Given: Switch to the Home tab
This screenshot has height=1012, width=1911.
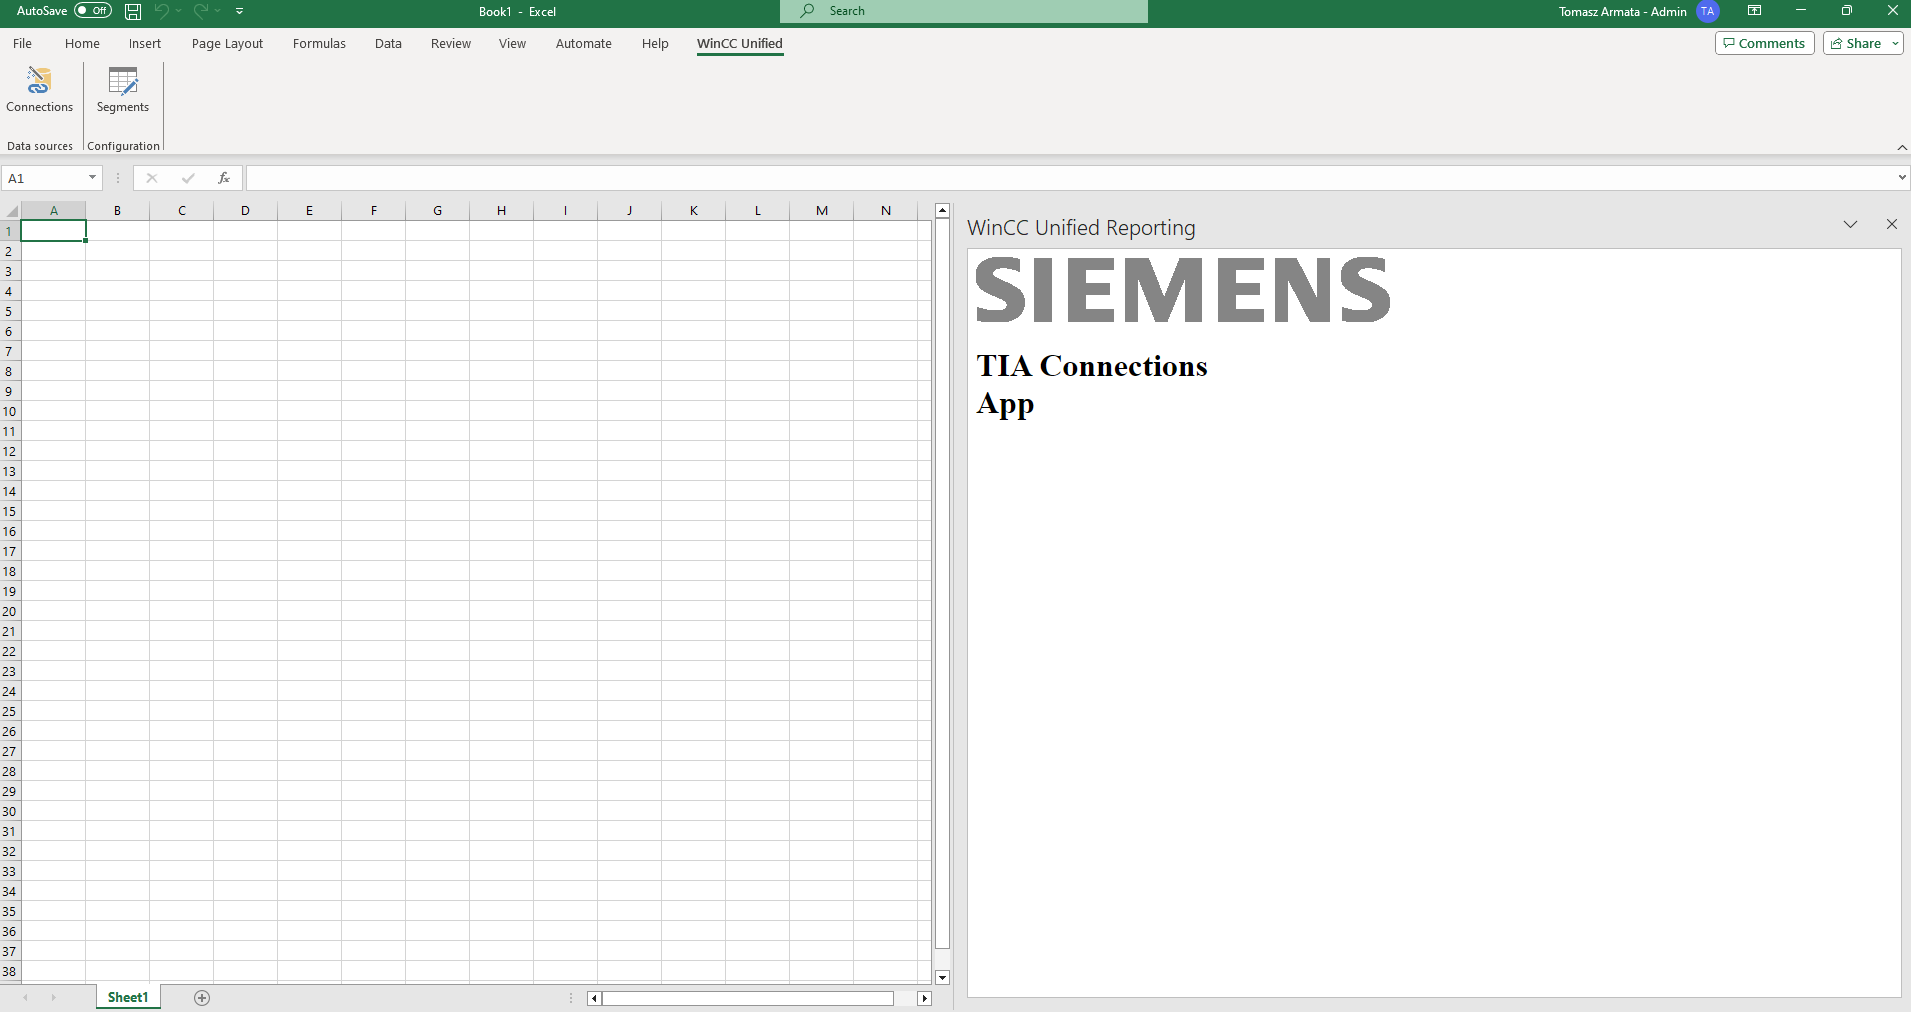Looking at the screenshot, I should pyautogui.click(x=82, y=44).
